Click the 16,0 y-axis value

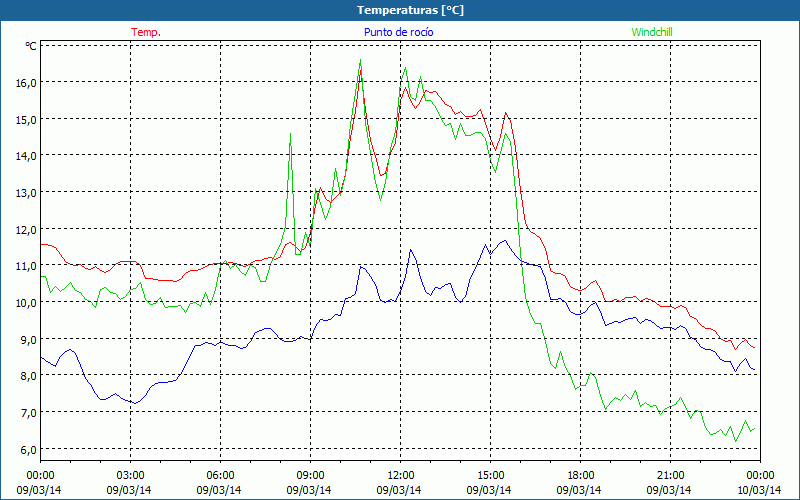pyautogui.click(x=27, y=83)
